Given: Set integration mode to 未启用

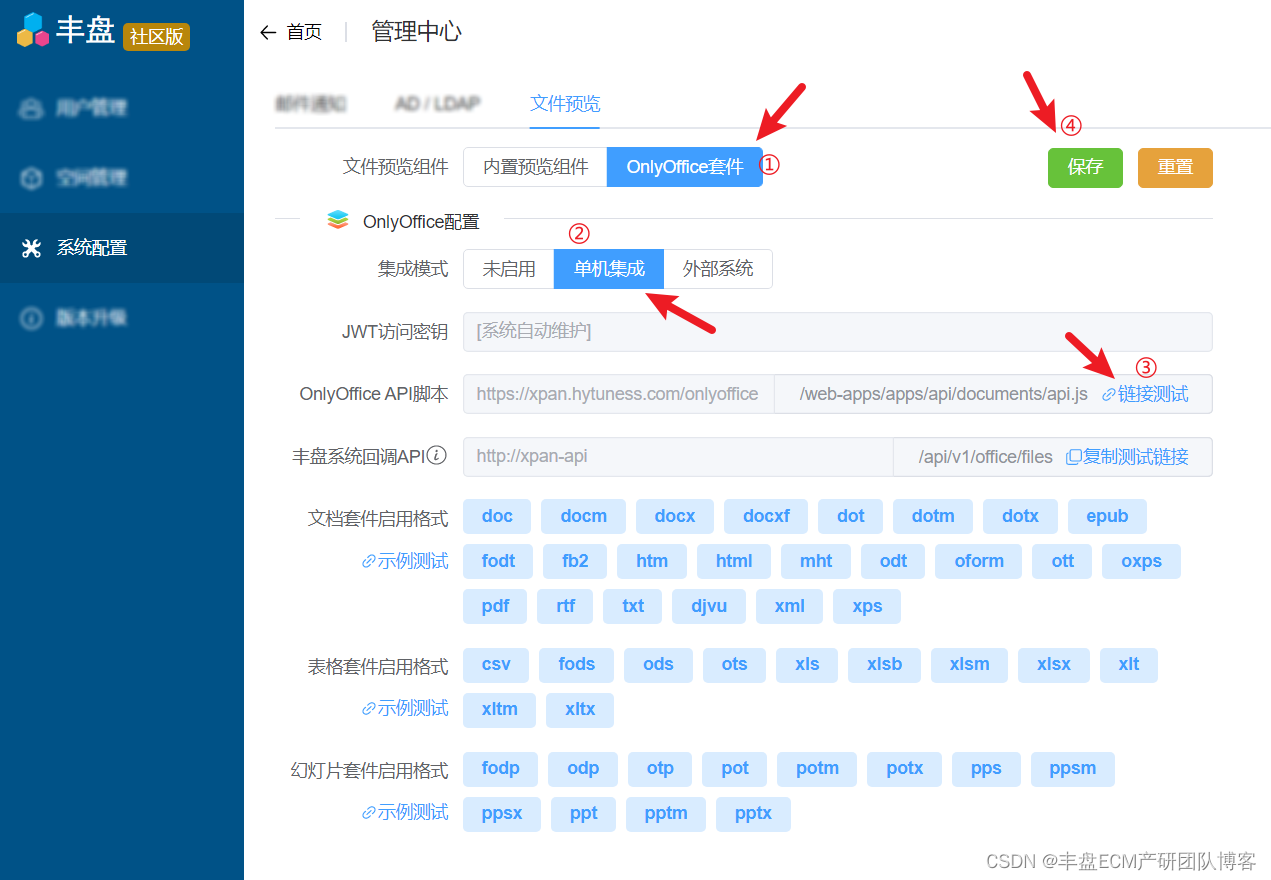Looking at the screenshot, I should (509, 269).
